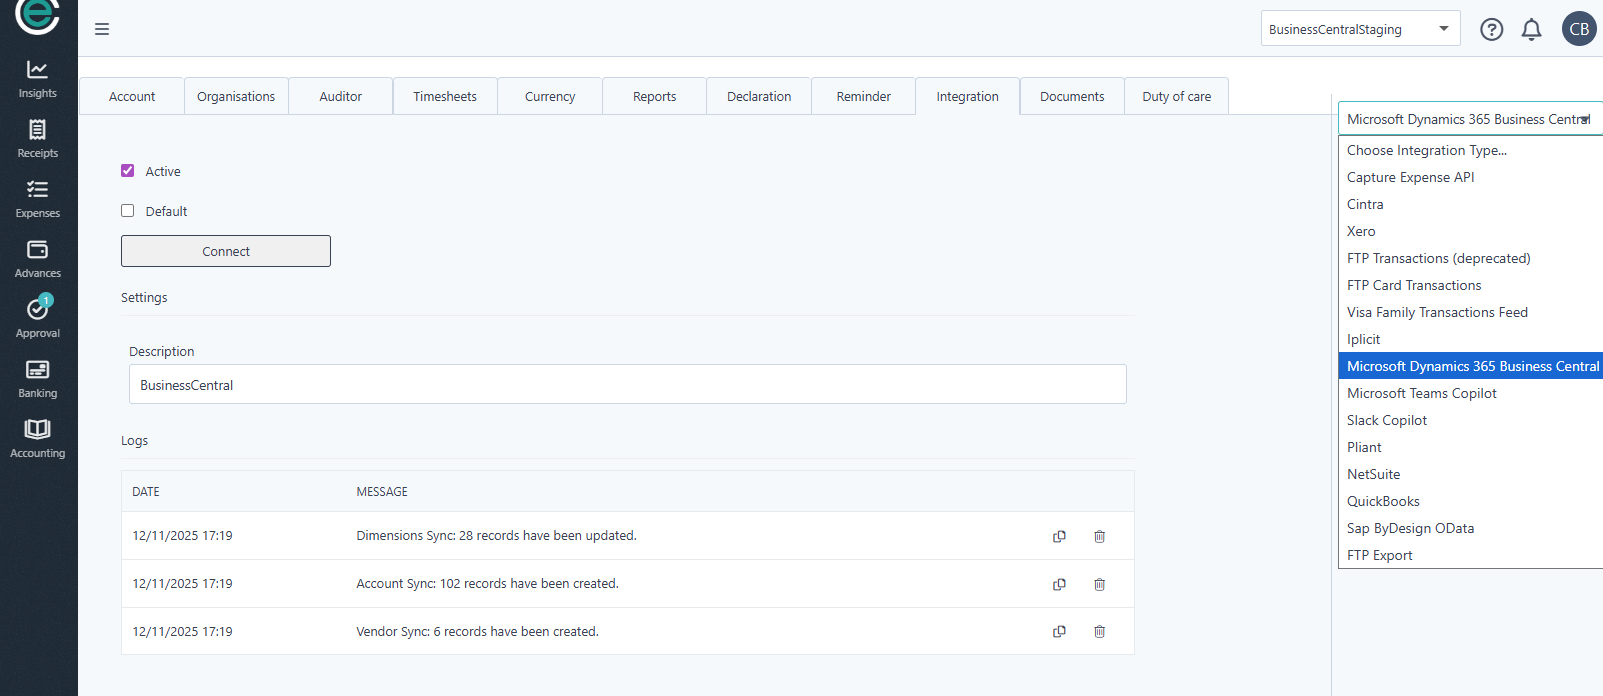This screenshot has height=696, width=1603.
Task: Open Insights from the sidebar
Action: pyautogui.click(x=38, y=79)
